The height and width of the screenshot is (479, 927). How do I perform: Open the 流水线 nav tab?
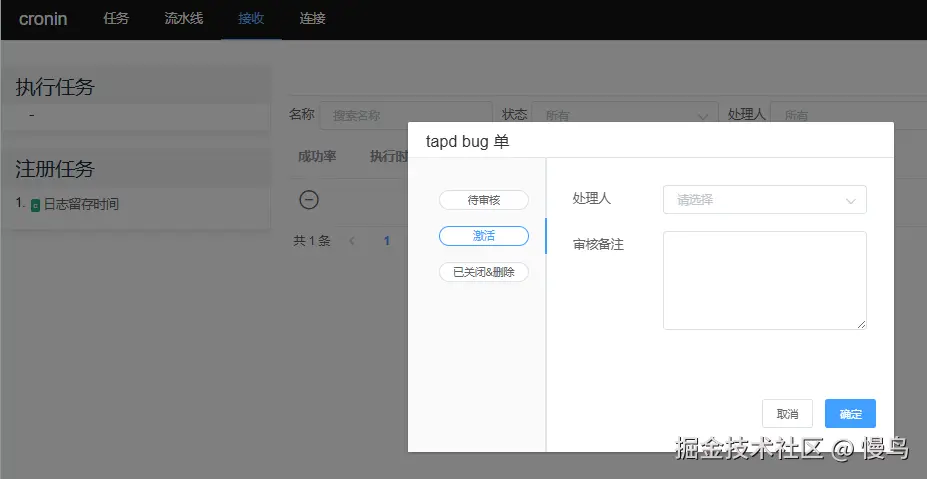click(x=184, y=18)
